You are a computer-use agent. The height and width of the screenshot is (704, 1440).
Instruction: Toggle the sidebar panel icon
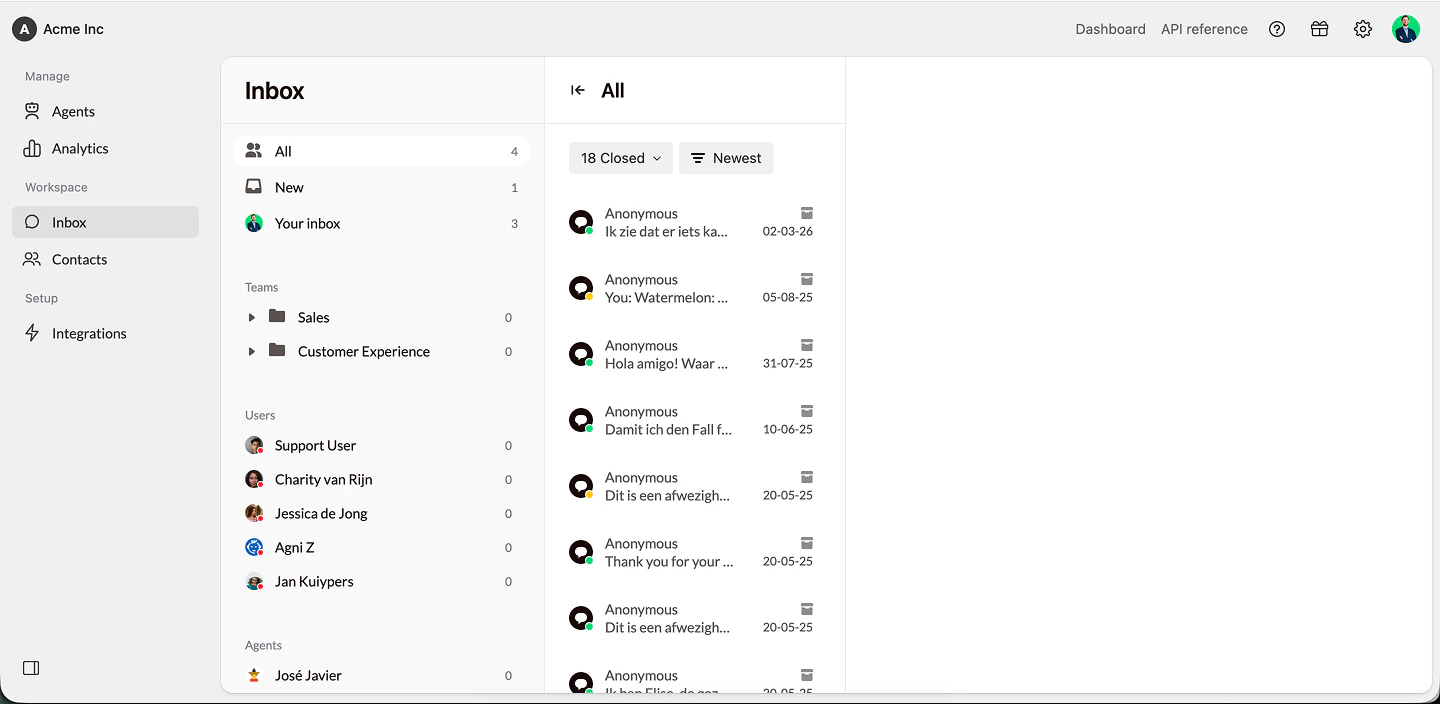pos(31,668)
